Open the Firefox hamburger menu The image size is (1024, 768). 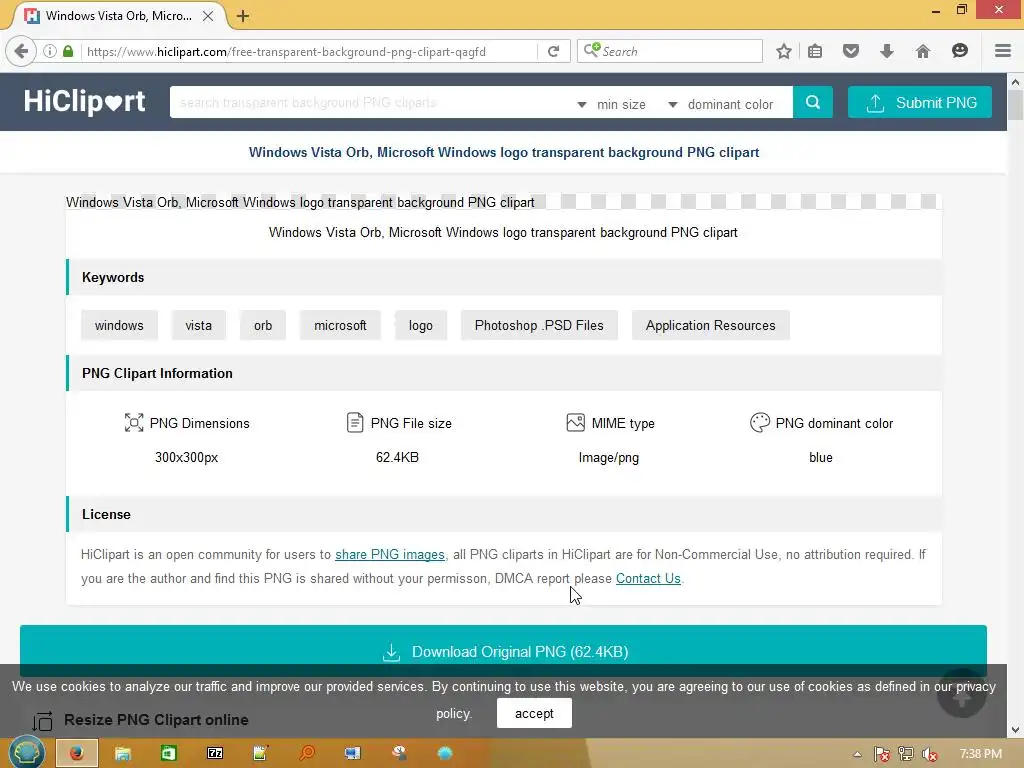pos(1002,51)
